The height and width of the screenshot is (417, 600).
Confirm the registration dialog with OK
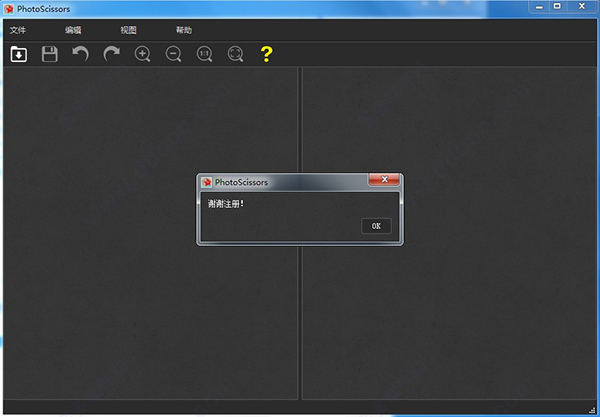(376, 226)
